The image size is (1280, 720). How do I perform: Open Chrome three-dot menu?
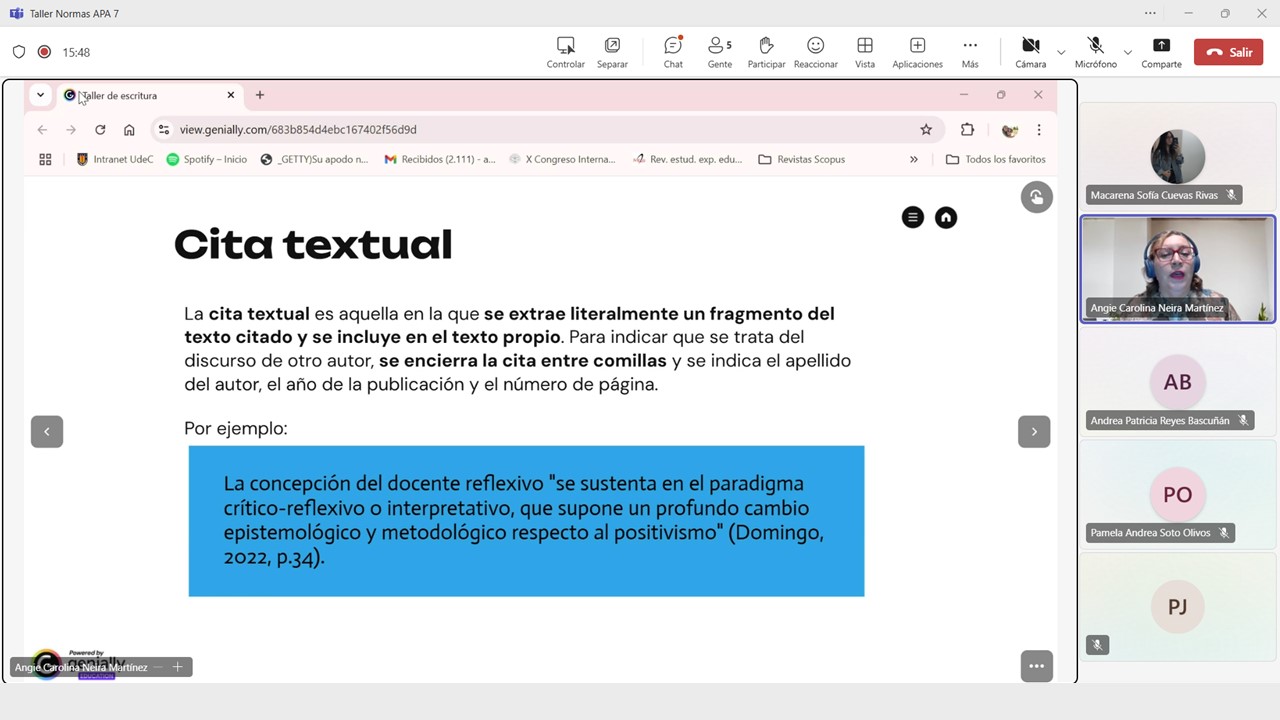coord(1039,130)
